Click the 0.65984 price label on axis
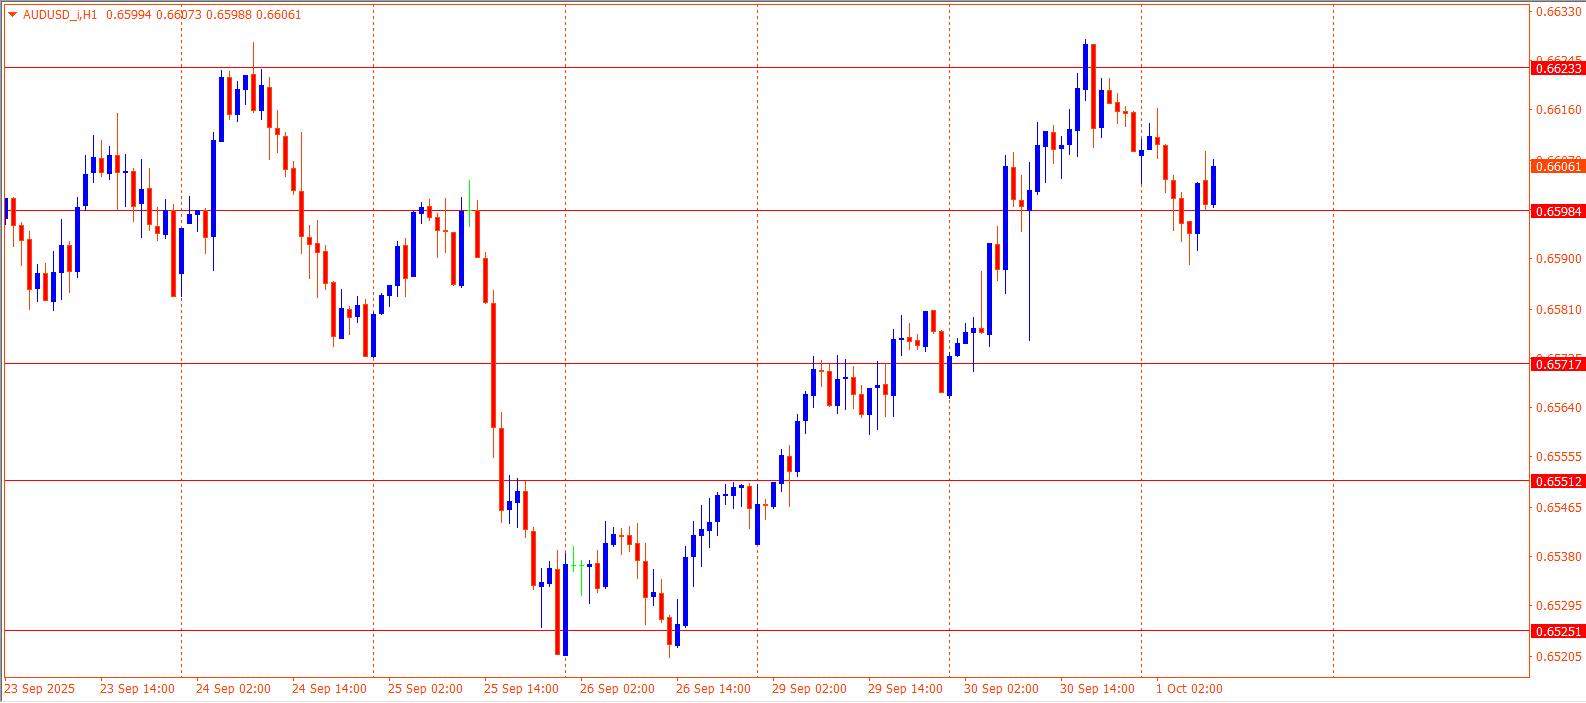The image size is (1586, 703). (x=1558, y=211)
